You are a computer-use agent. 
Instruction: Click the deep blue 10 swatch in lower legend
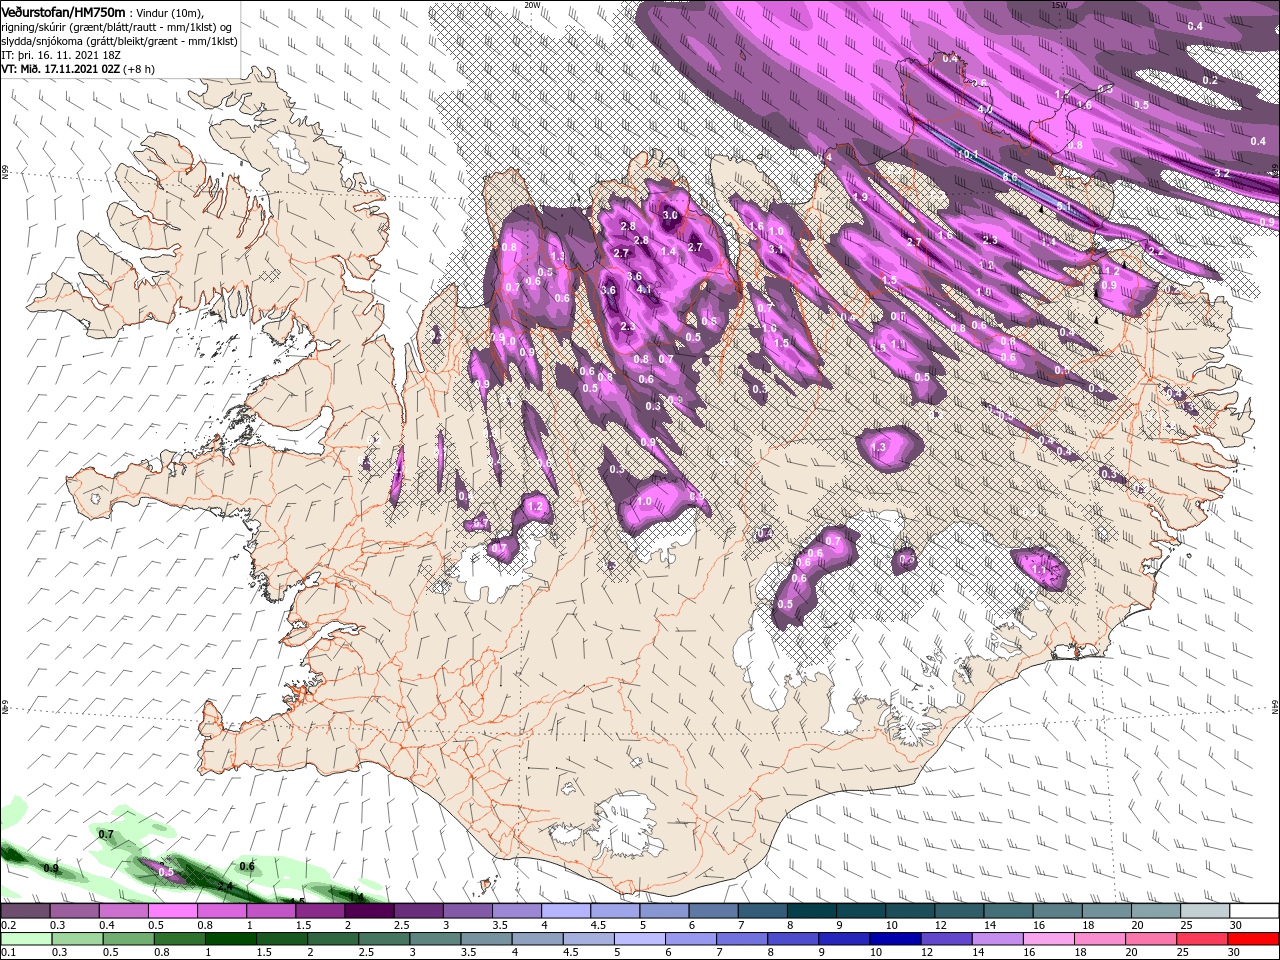pos(895,938)
